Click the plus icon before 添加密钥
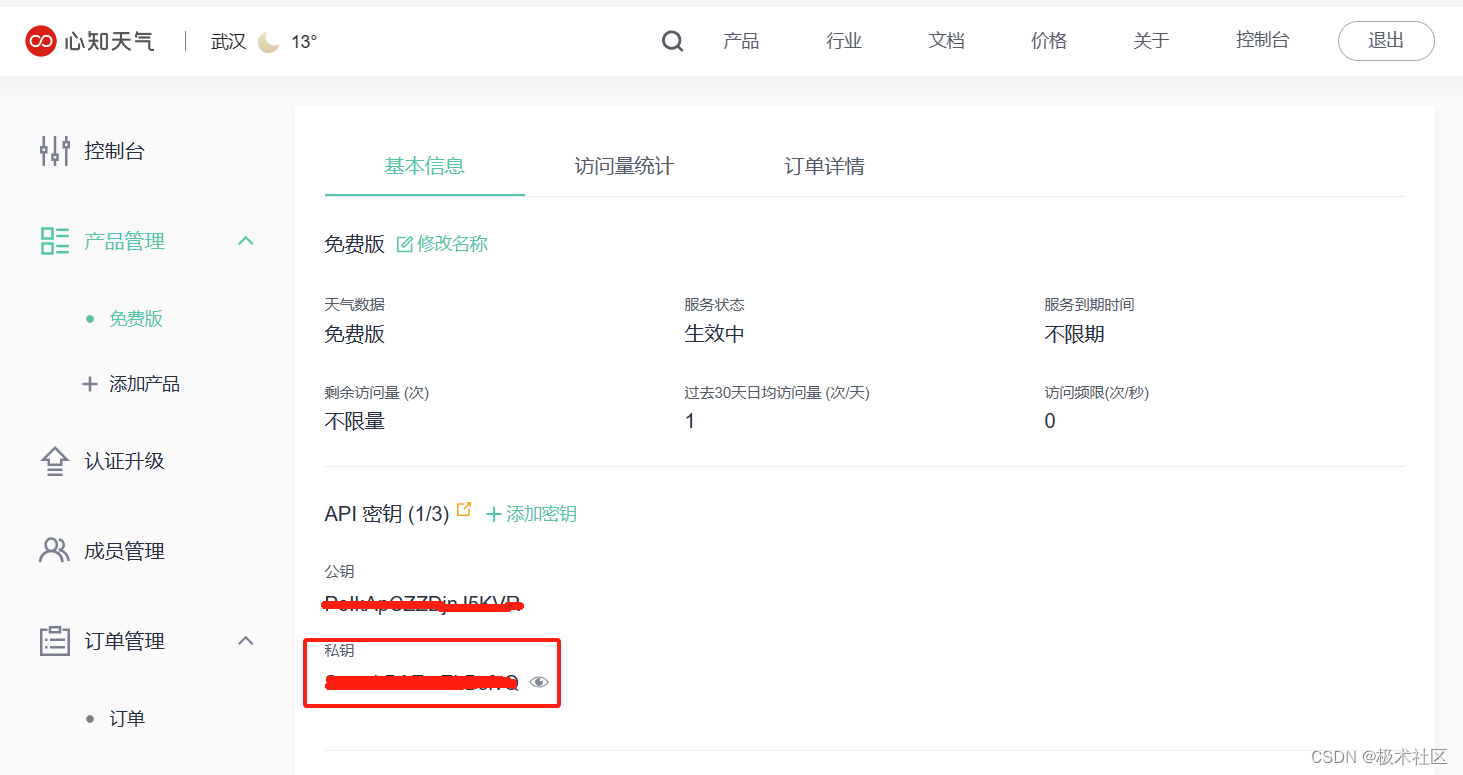The width and height of the screenshot is (1463, 775). (494, 514)
